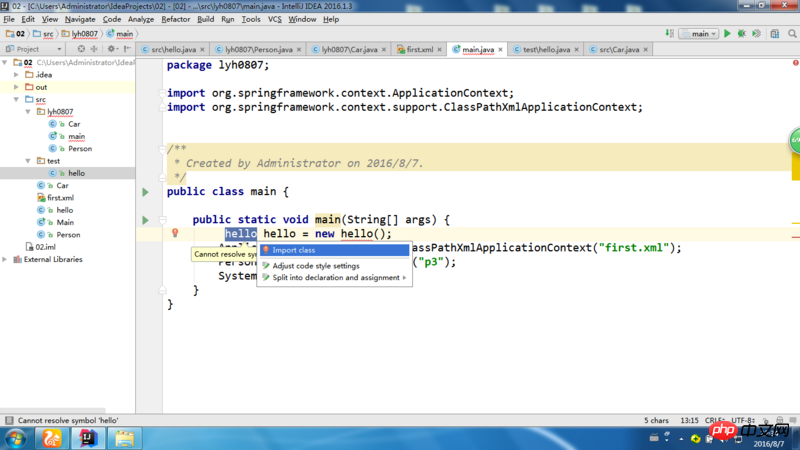Click the Search Everywhere magnifier icon
This screenshot has width=800, height=450.
point(790,34)
